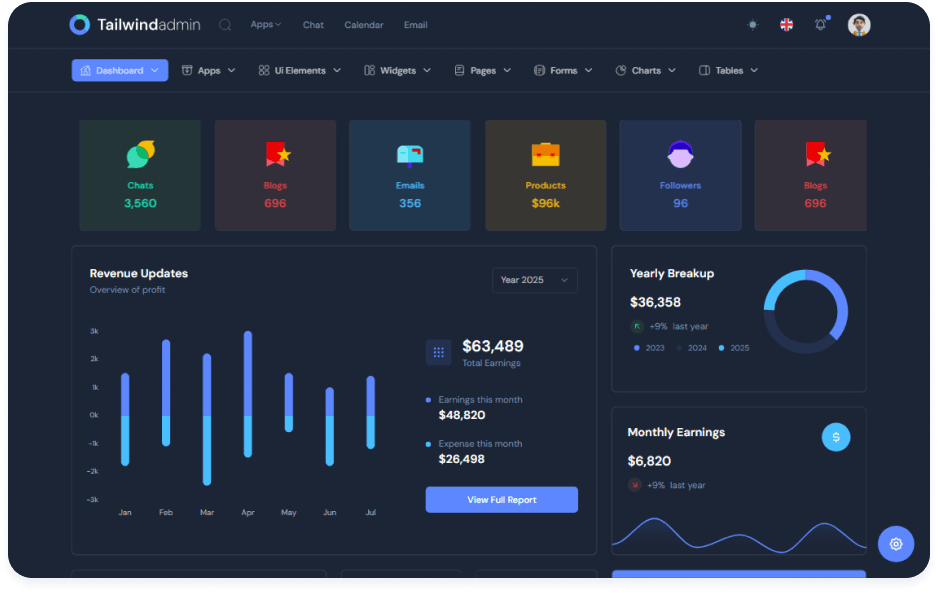Click the Products briefcase card icon
Screen dimensions: 938x593
coord(545,155)
